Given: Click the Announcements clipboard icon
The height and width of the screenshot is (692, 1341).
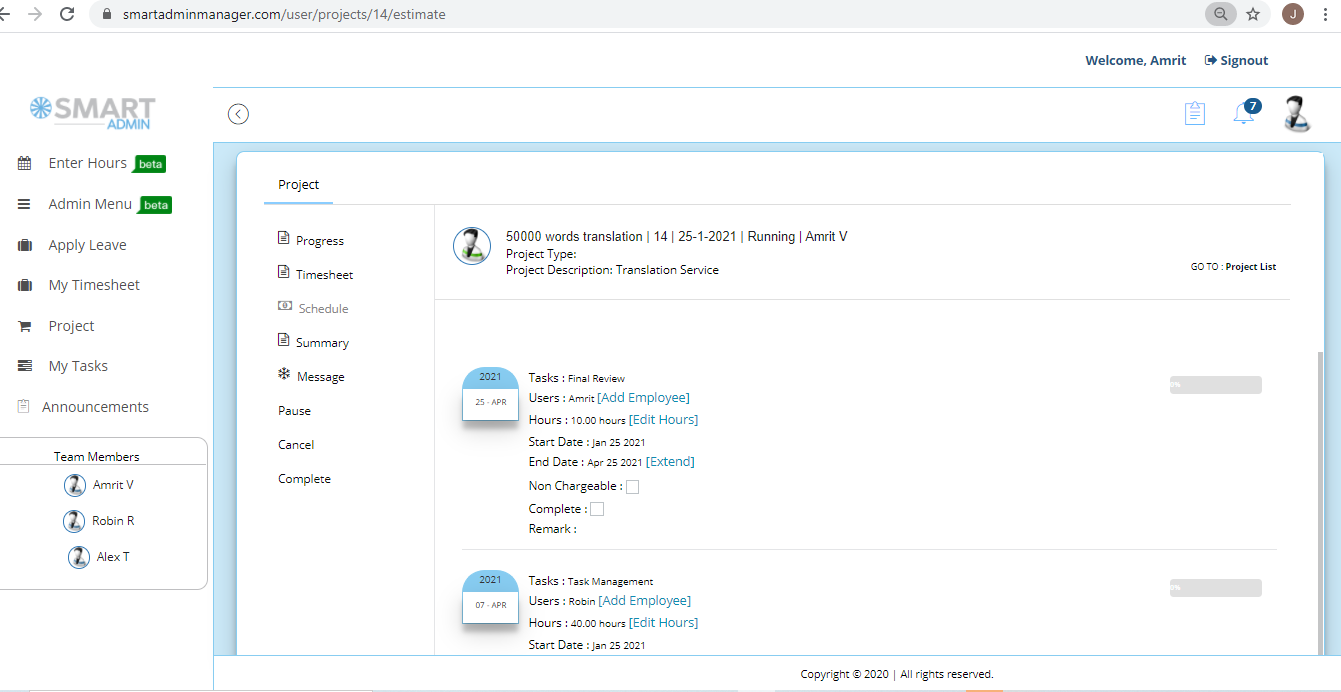Looking at the screenshot, I should (x=22, y=406).
